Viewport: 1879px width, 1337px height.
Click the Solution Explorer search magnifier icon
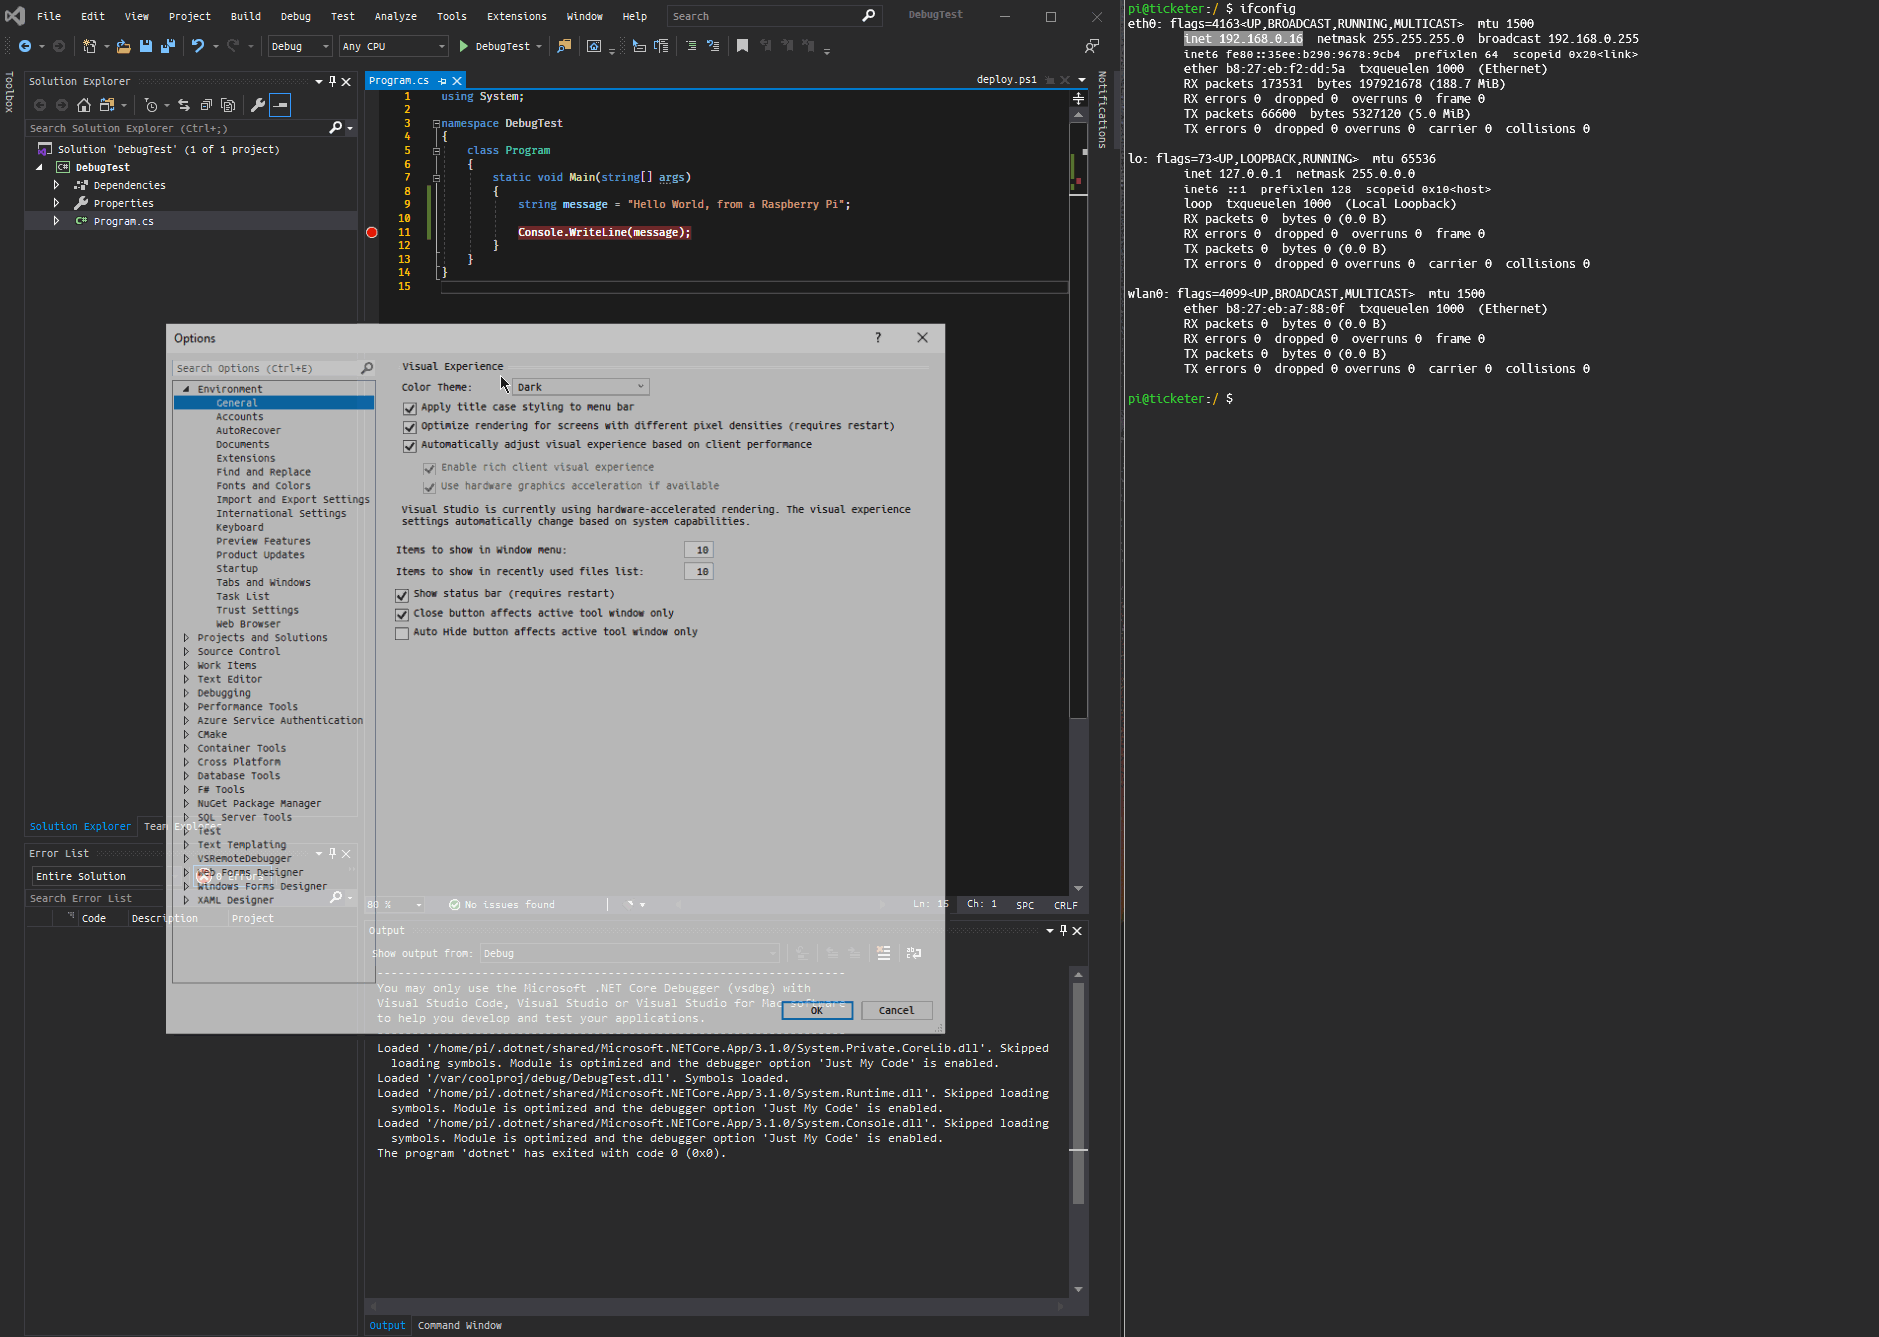click(x=336, y=128)
